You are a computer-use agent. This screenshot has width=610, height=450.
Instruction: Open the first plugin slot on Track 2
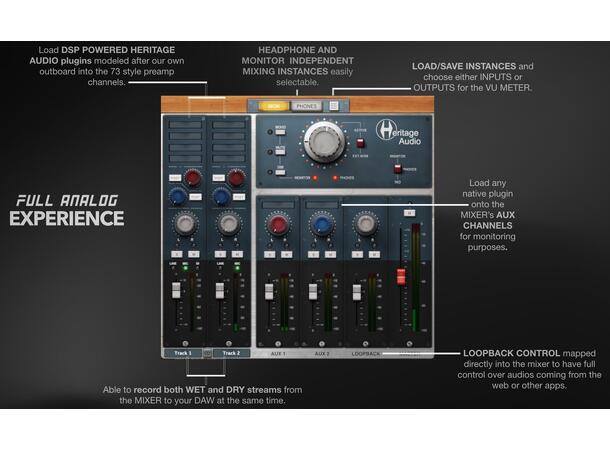tap(229, 124)
